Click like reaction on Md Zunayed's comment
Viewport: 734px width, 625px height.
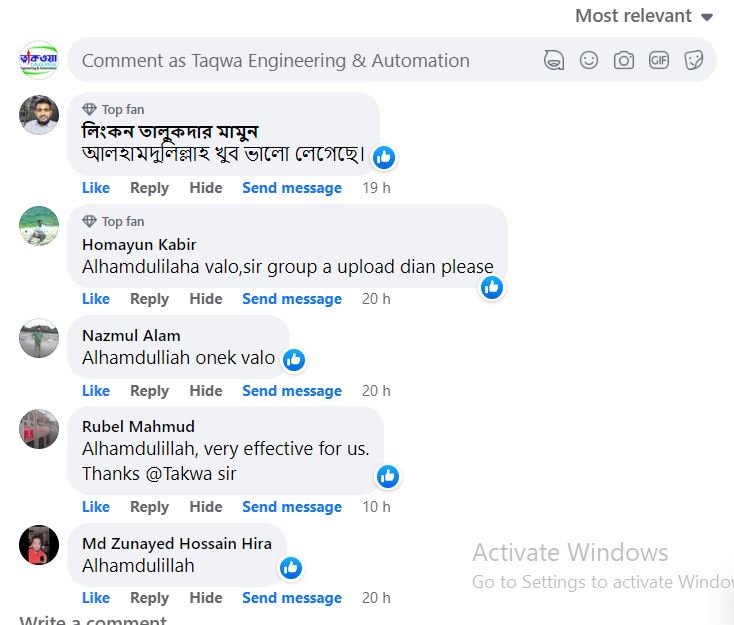pyautogui.click(x=290, y=568)
